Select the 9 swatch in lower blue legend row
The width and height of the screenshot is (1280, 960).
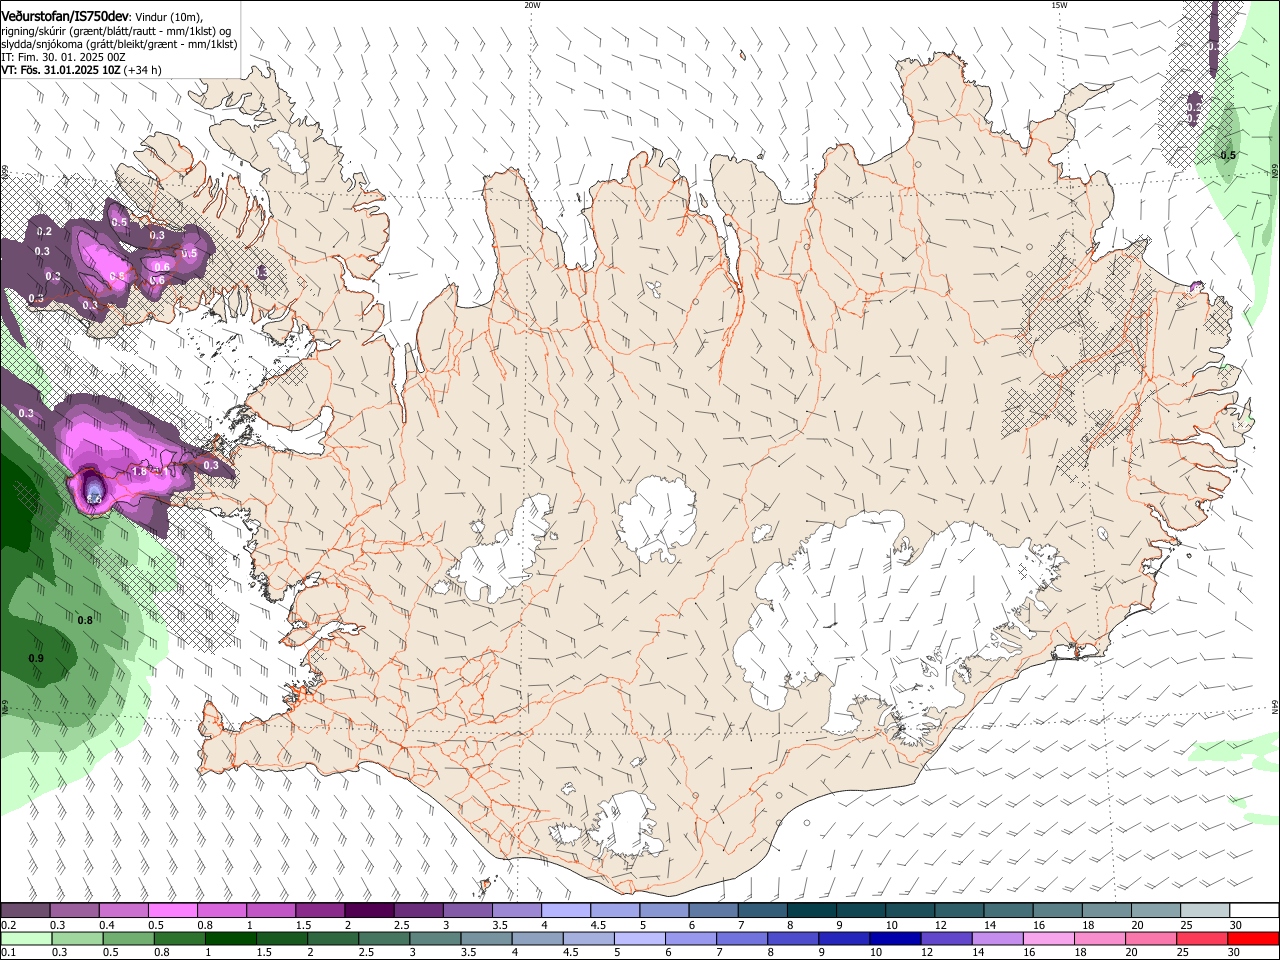[844, 939]
